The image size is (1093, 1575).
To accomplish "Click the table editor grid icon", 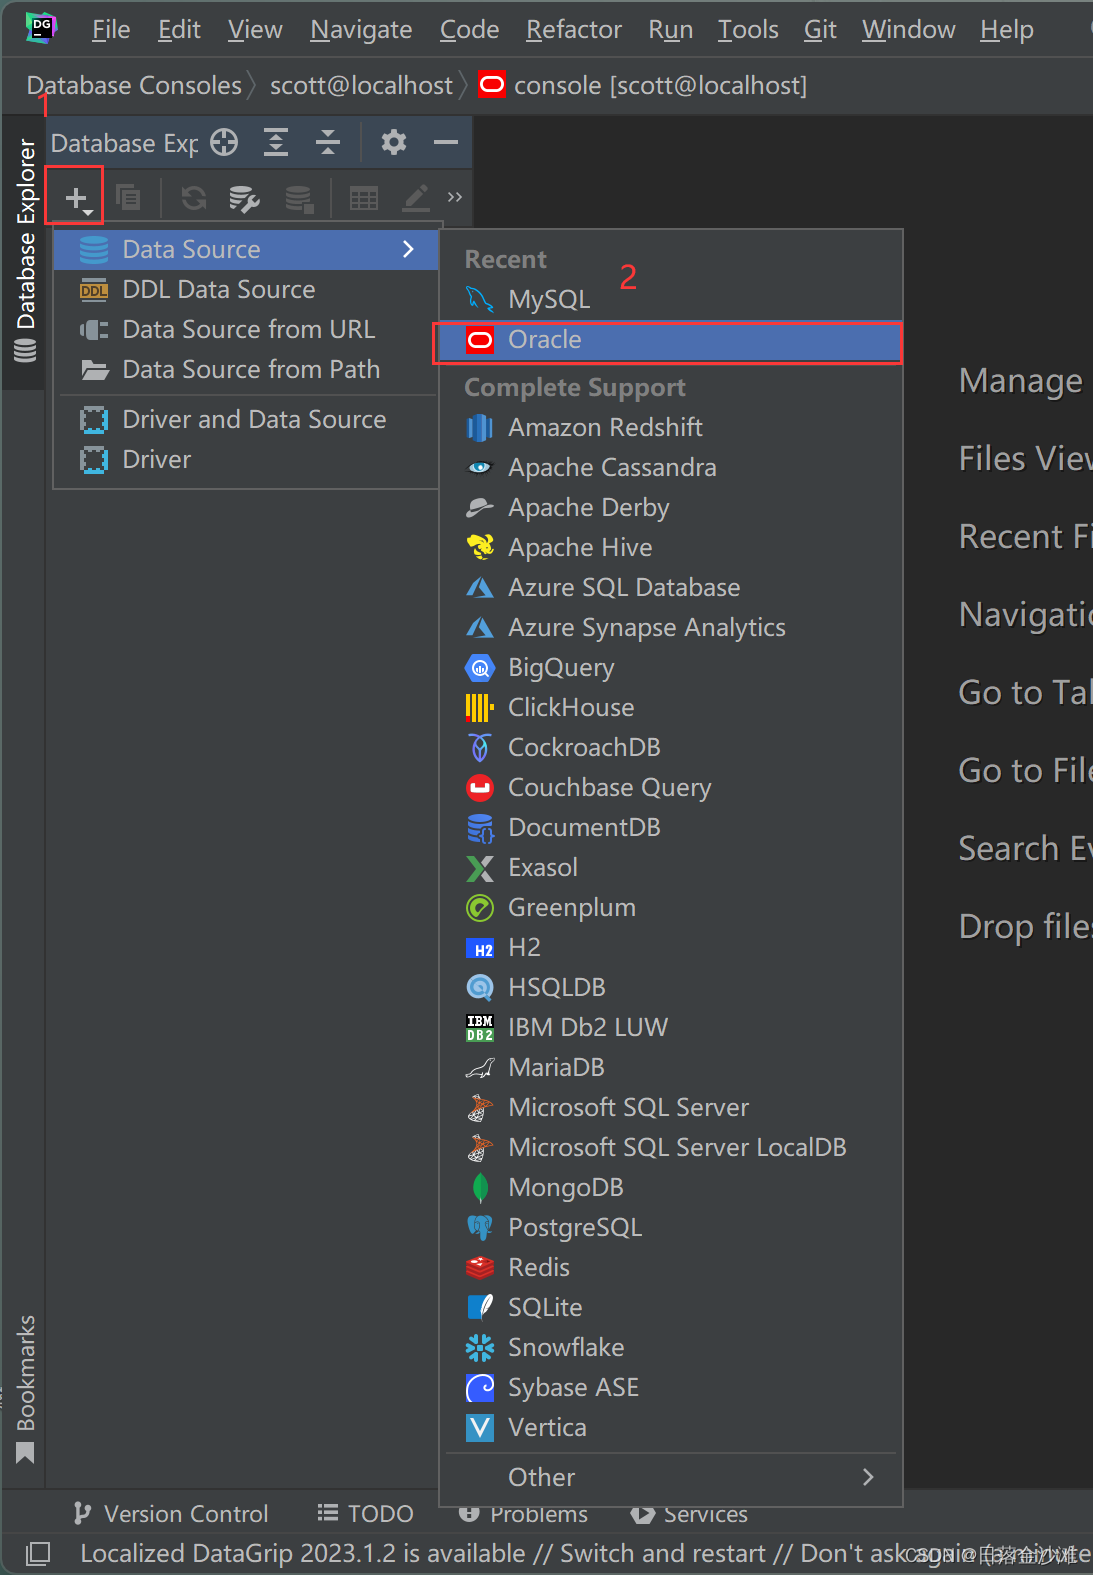I will (364, 198).
